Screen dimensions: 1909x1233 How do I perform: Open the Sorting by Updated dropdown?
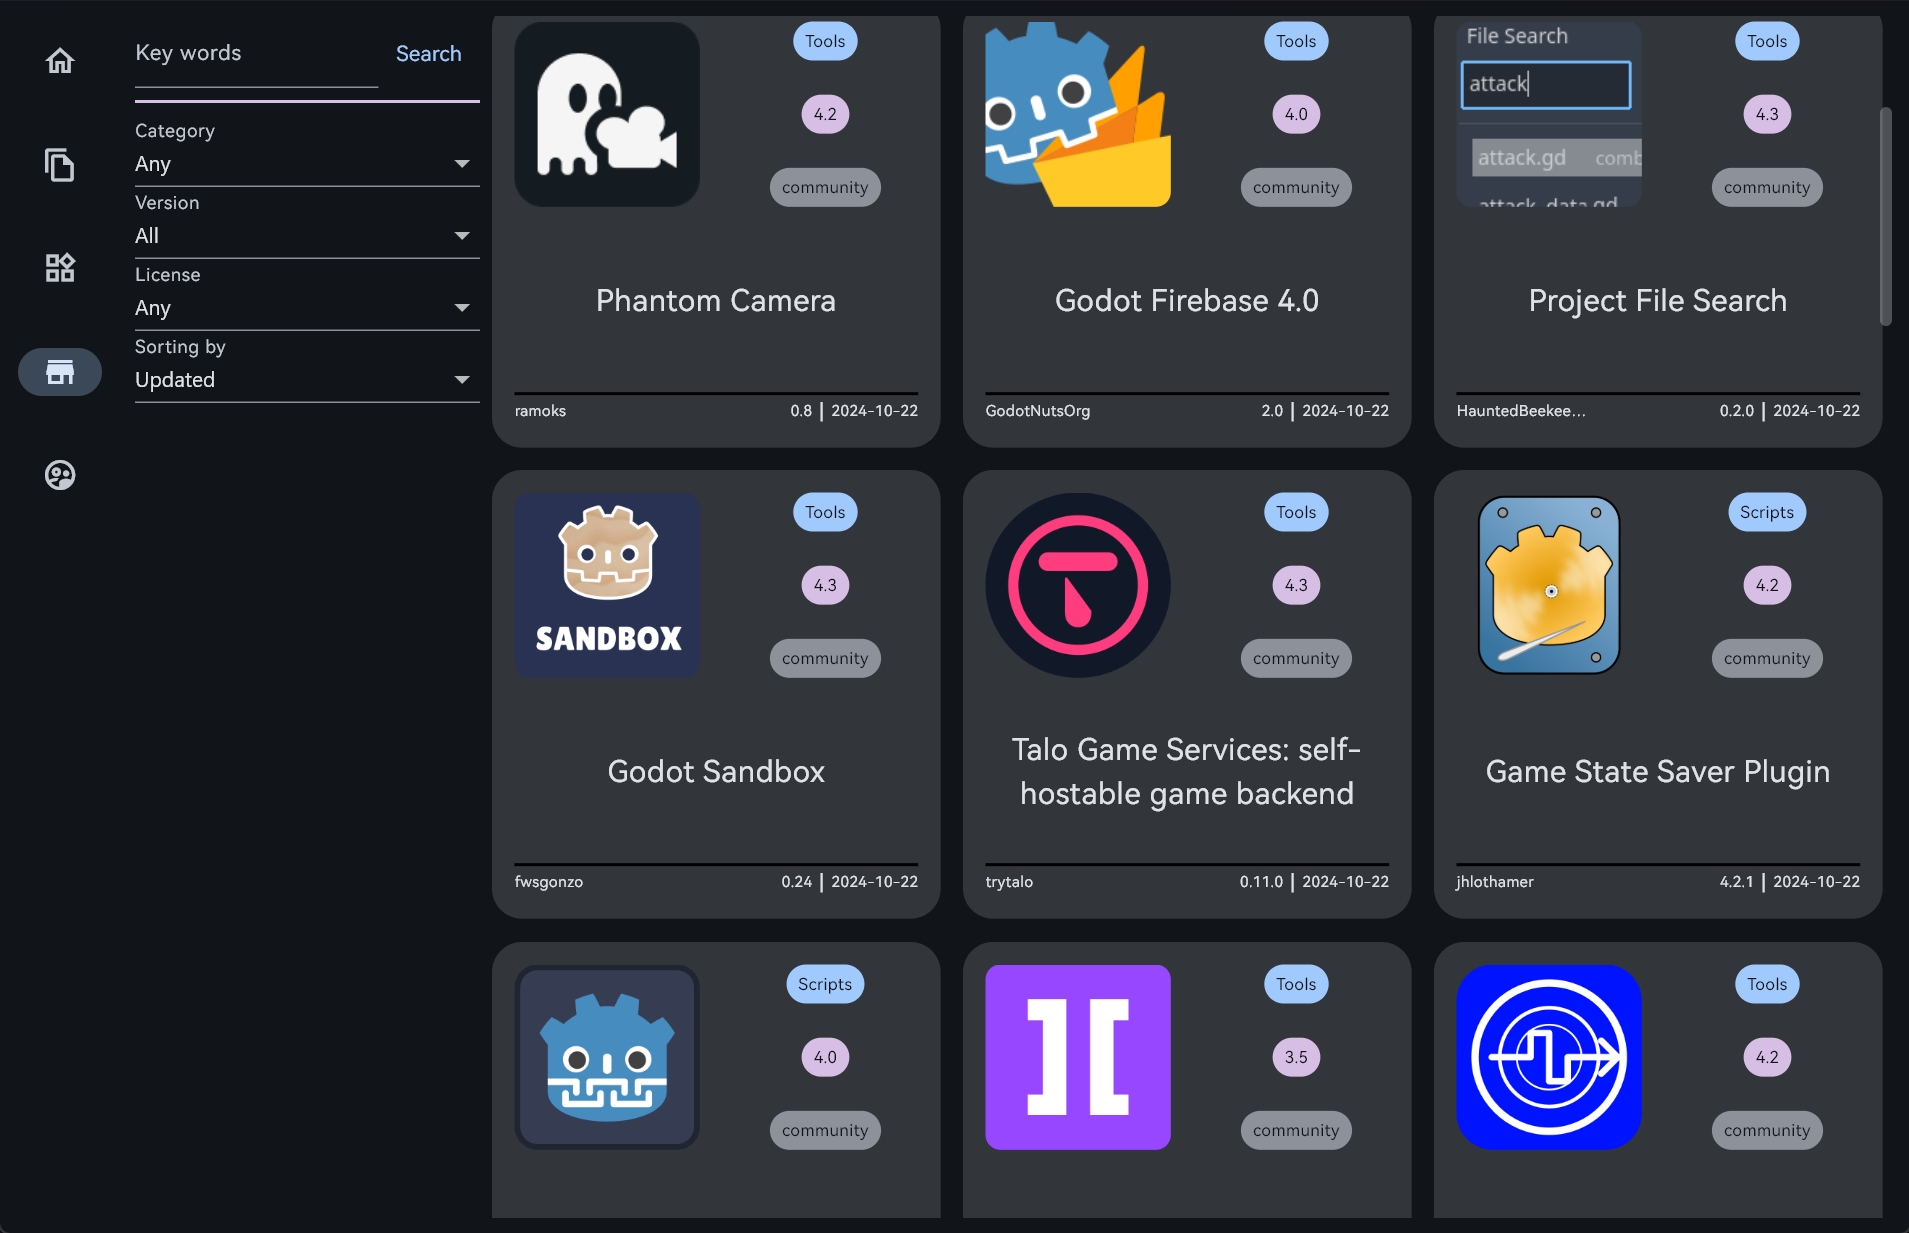(307, 380)
